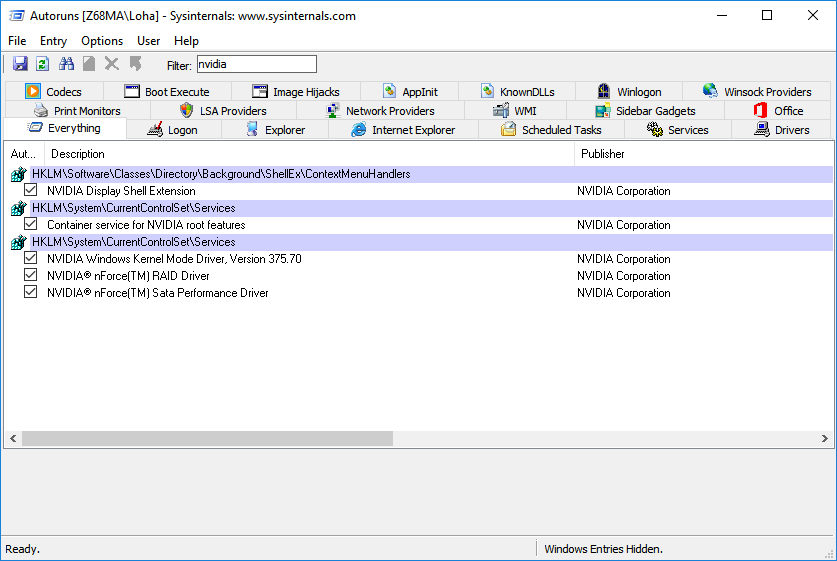
Task: Click the Save toolbar icon
Action: click(20, 64)
